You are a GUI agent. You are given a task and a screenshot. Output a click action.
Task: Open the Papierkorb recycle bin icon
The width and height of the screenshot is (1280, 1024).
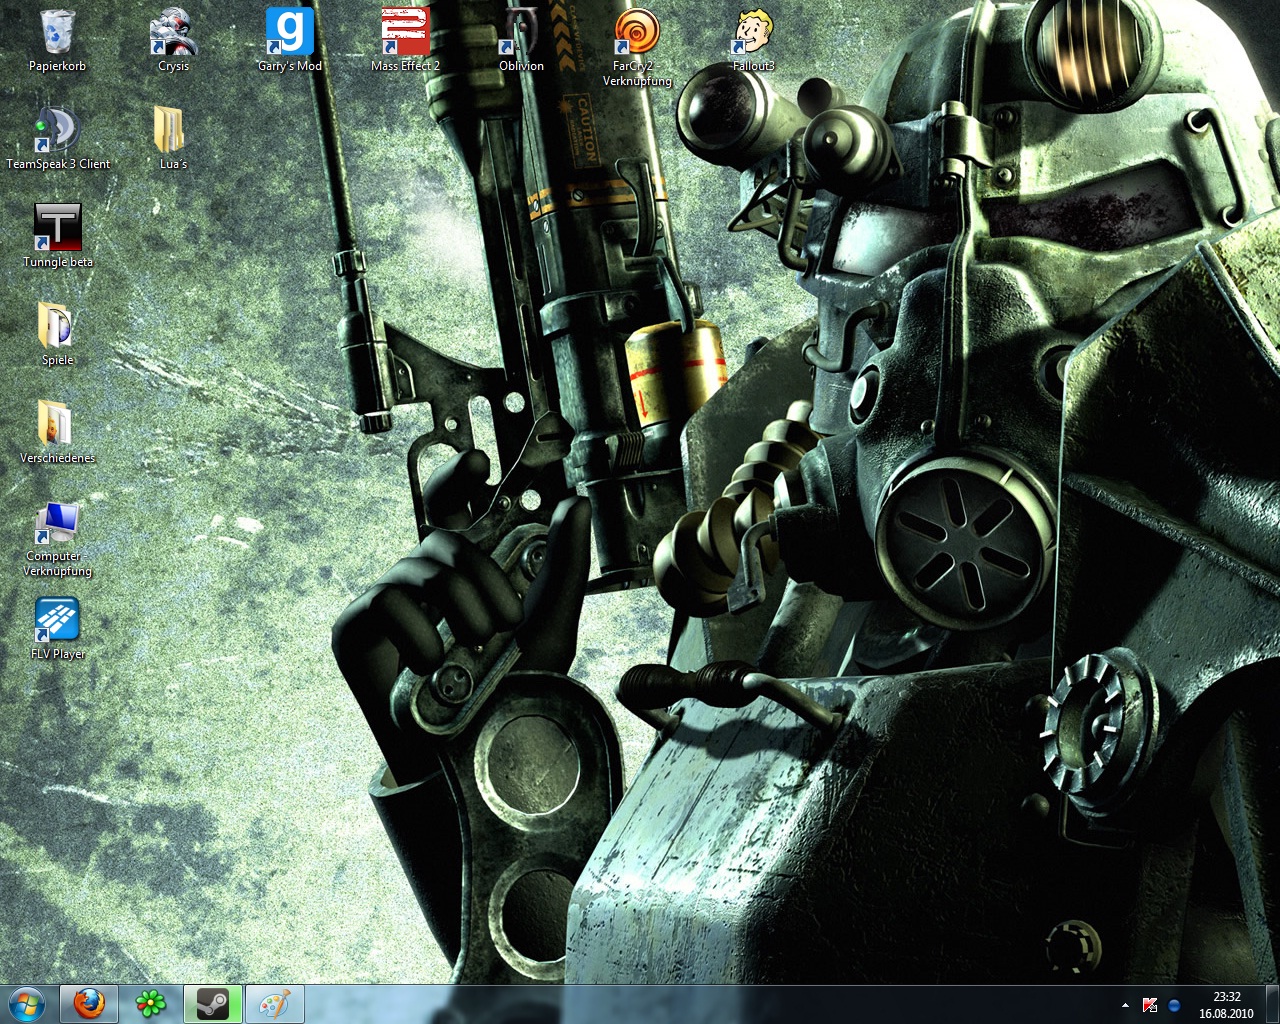(x=57, y=40)
